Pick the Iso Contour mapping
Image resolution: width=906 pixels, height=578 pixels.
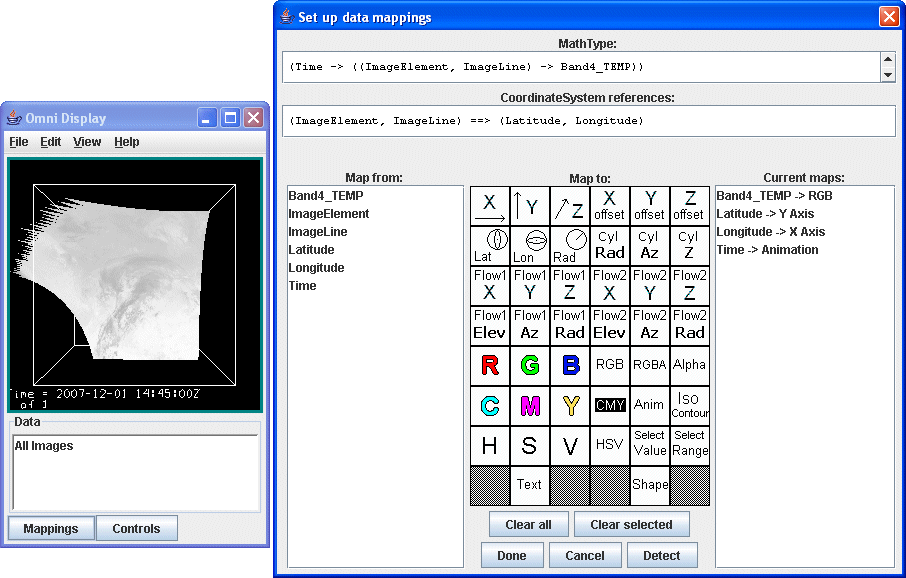pyautogui.click(x=689, y=405)
